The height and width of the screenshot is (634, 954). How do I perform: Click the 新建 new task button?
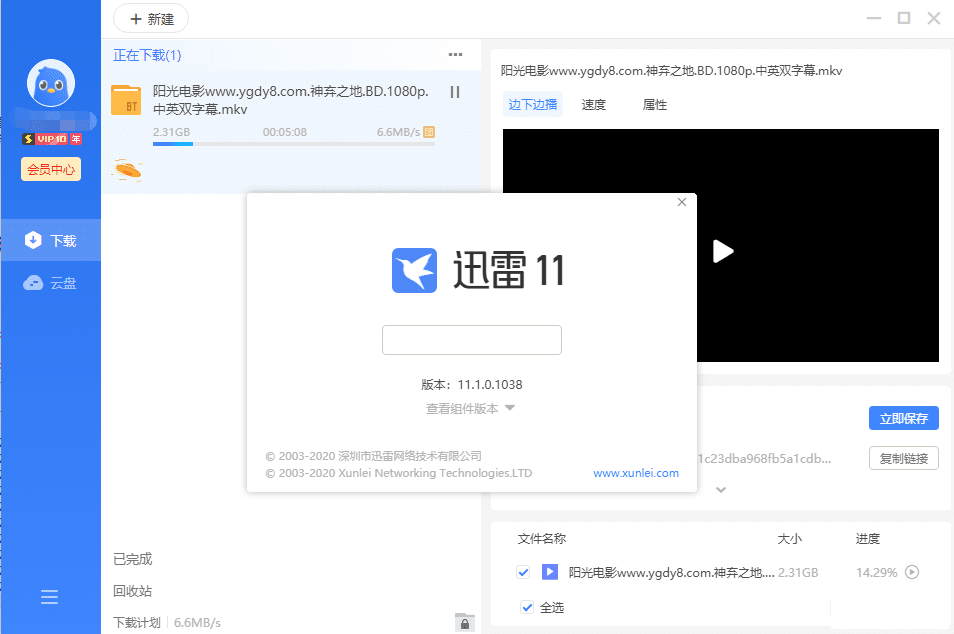(x=151, y=19)
